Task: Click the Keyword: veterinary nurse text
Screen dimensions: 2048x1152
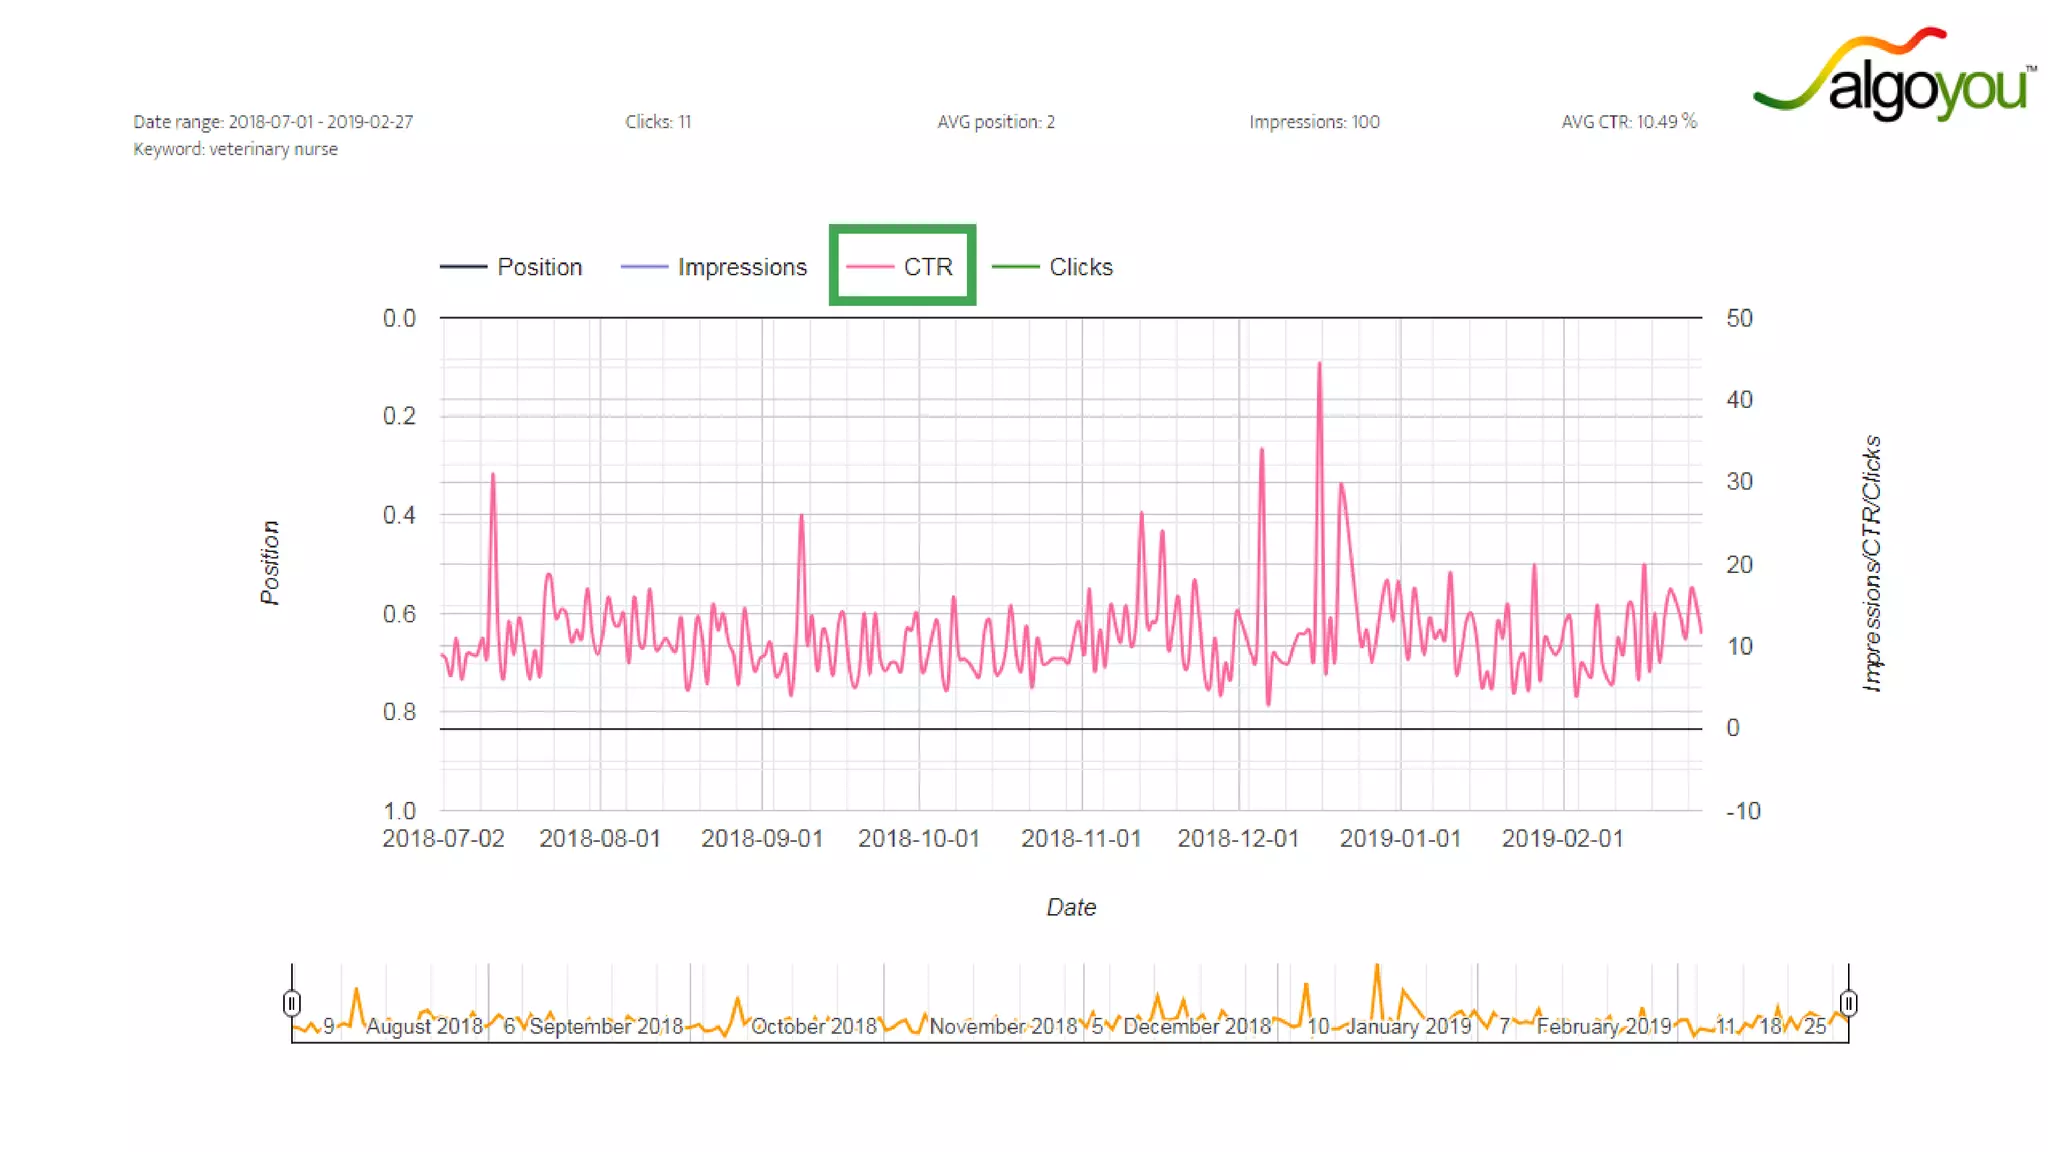Action: [236, 149]
